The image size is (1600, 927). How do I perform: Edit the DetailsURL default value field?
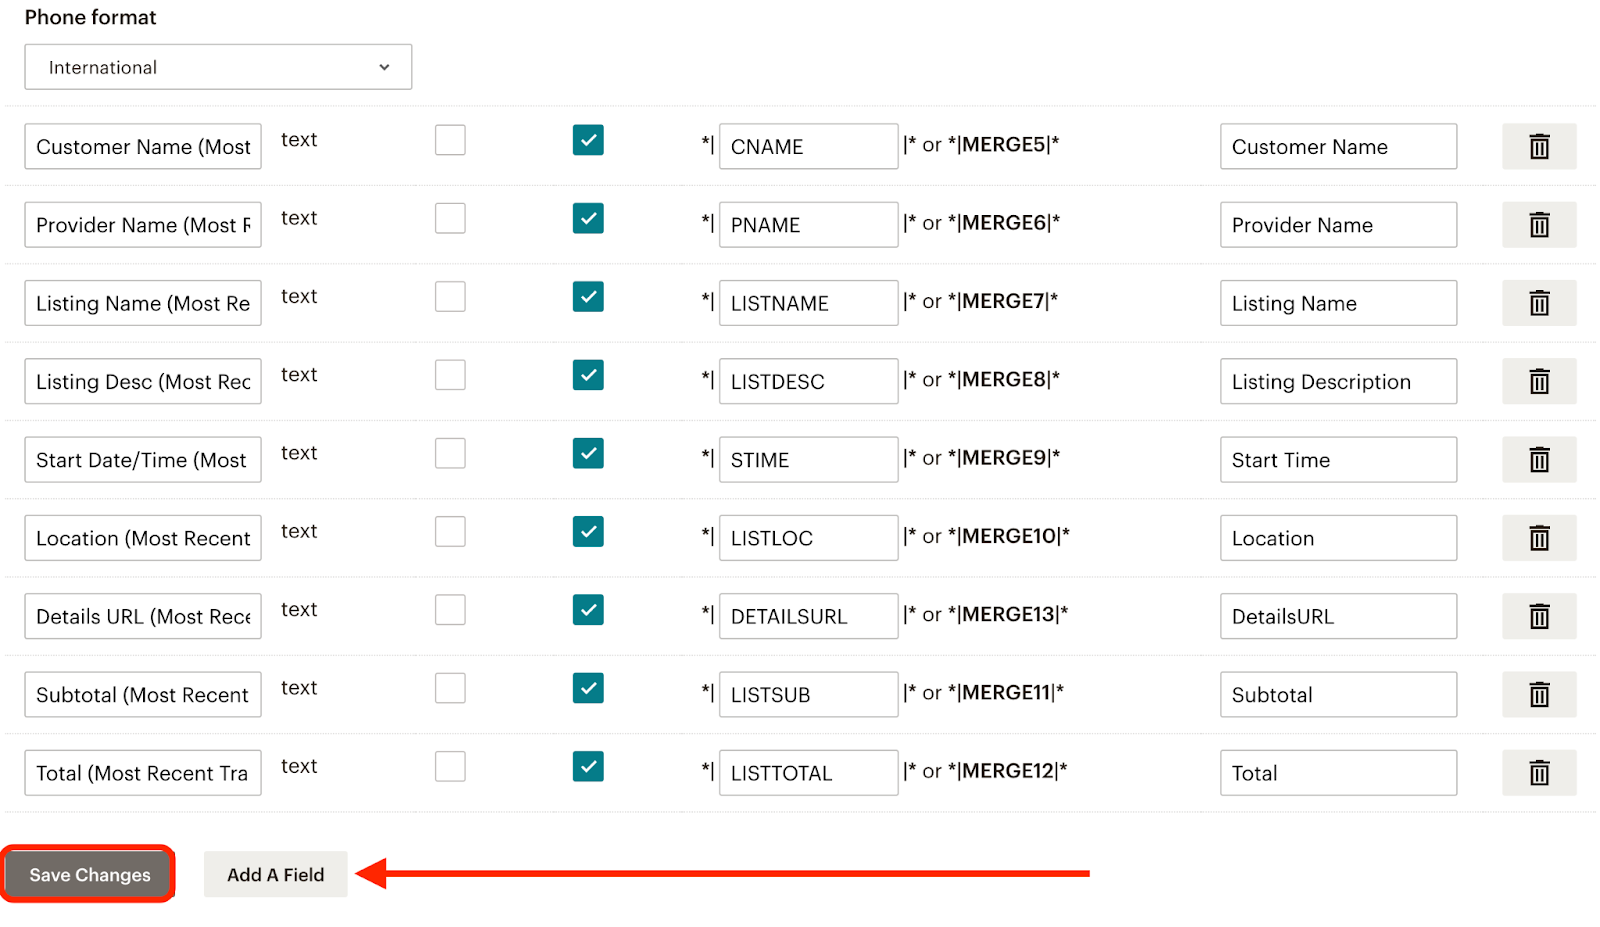[1338, 617]
